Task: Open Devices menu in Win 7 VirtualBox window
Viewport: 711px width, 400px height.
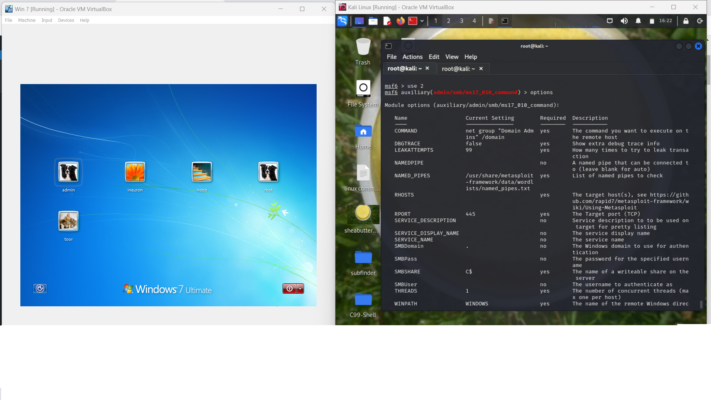Action: (66, 20)
